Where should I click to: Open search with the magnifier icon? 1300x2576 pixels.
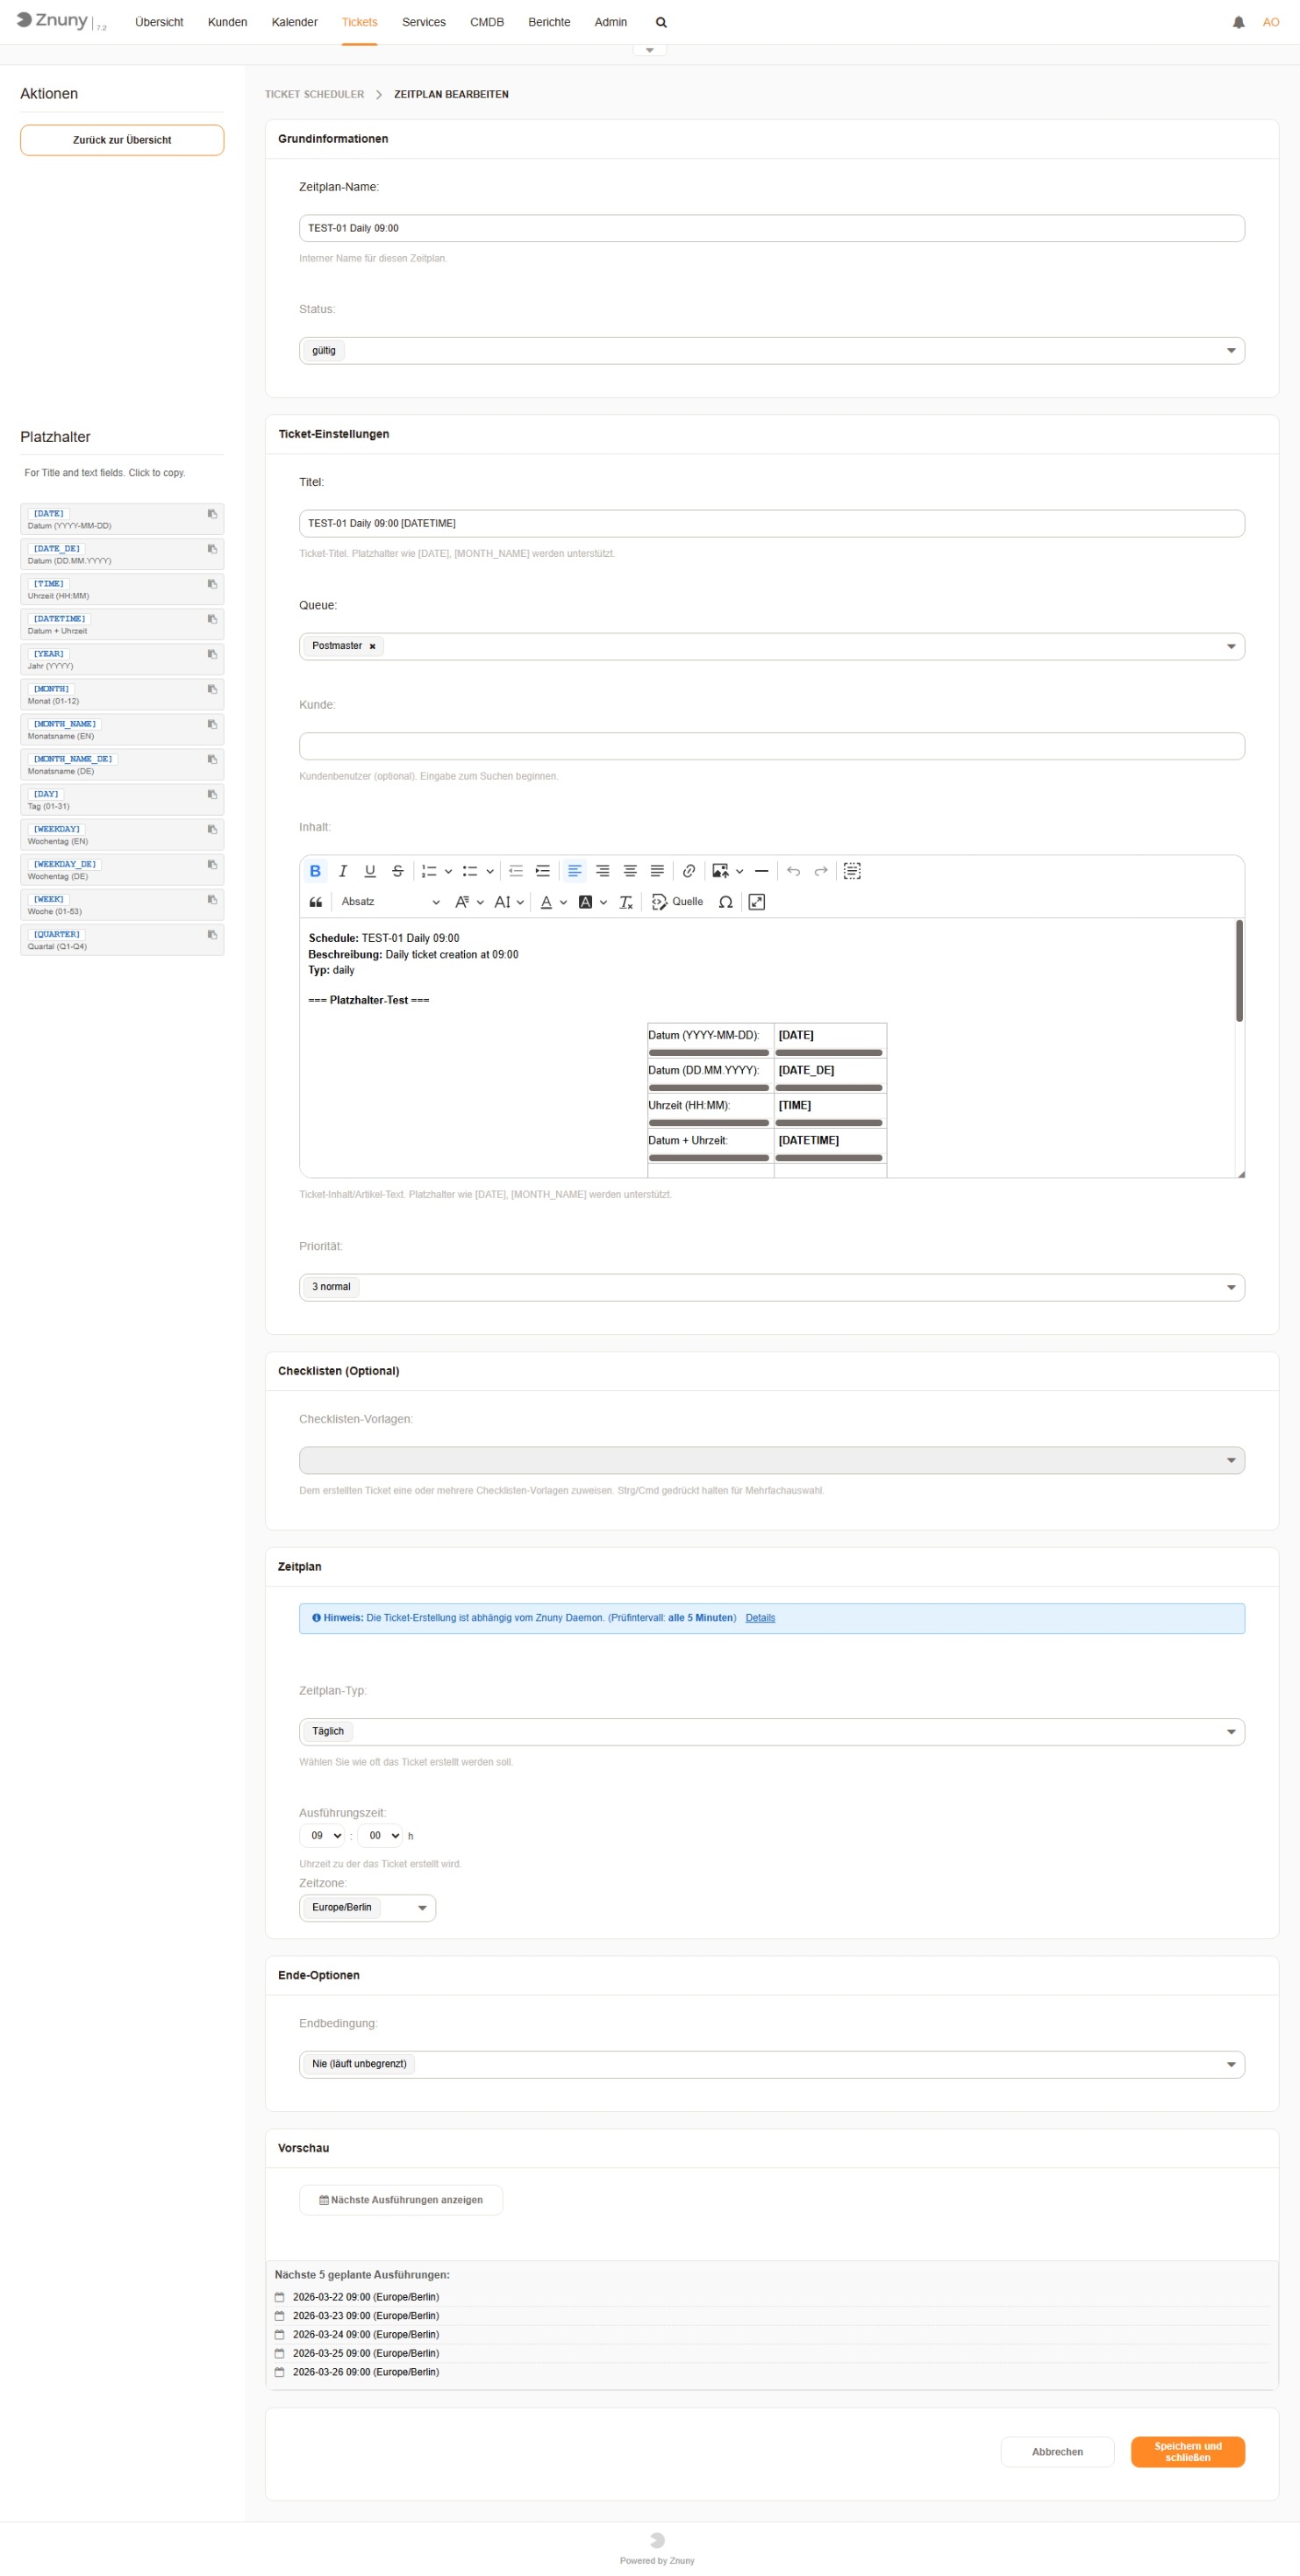pos(661,22)
